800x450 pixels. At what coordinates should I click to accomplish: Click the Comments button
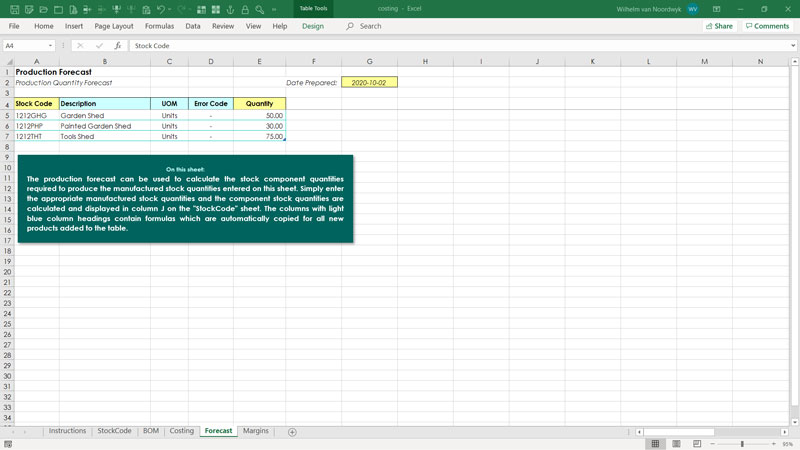[x=767, y=26]
